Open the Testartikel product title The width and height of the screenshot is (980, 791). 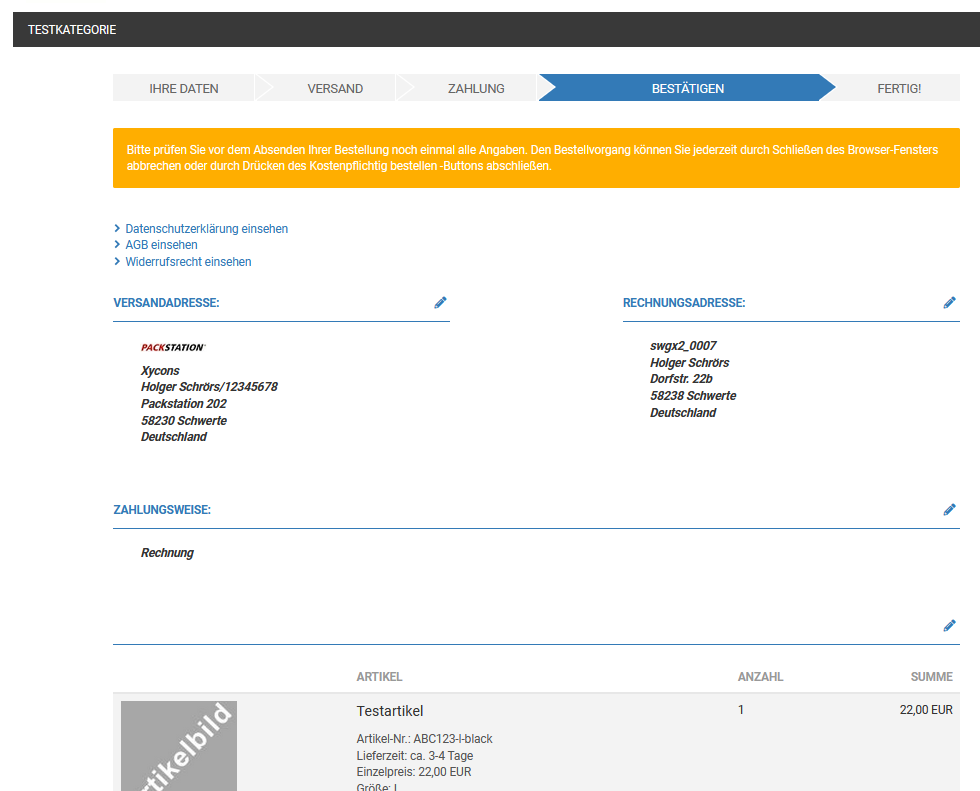(390, 711)
